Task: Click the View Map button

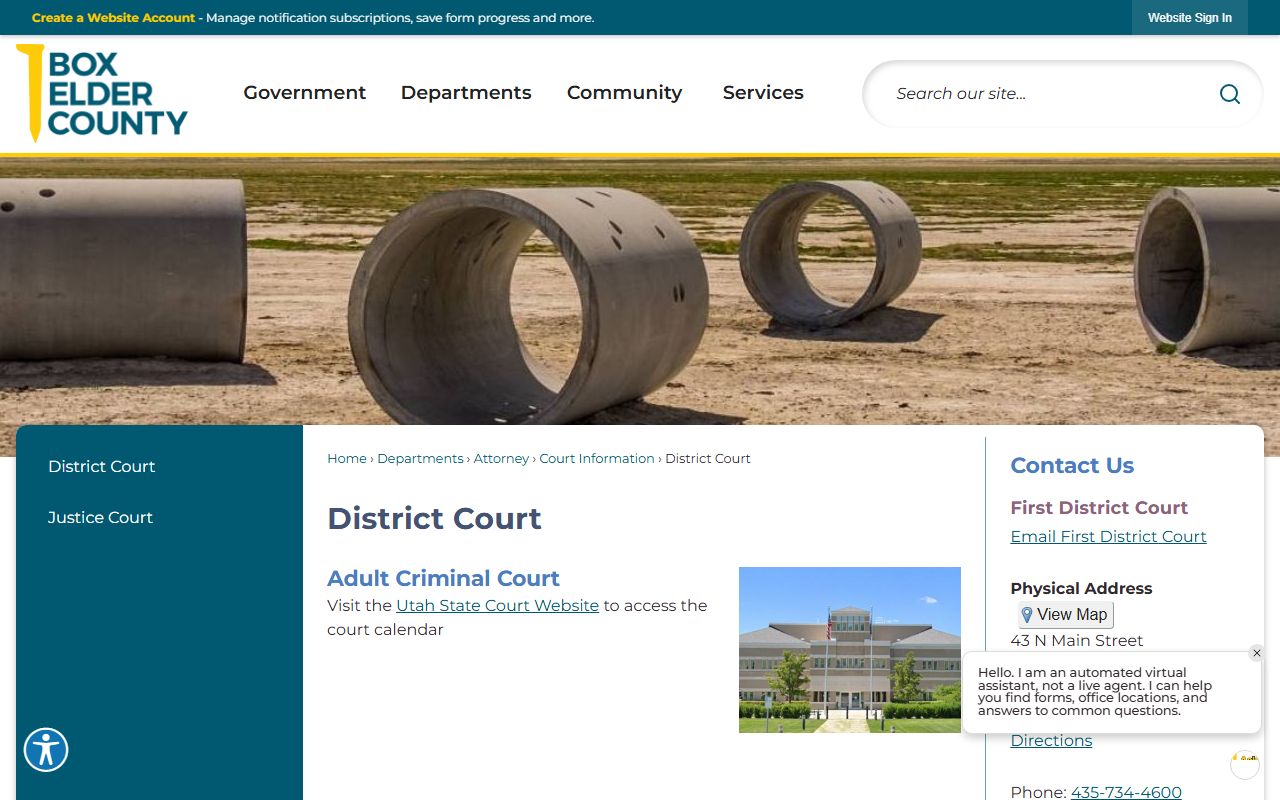Action: coord(1066,615)
